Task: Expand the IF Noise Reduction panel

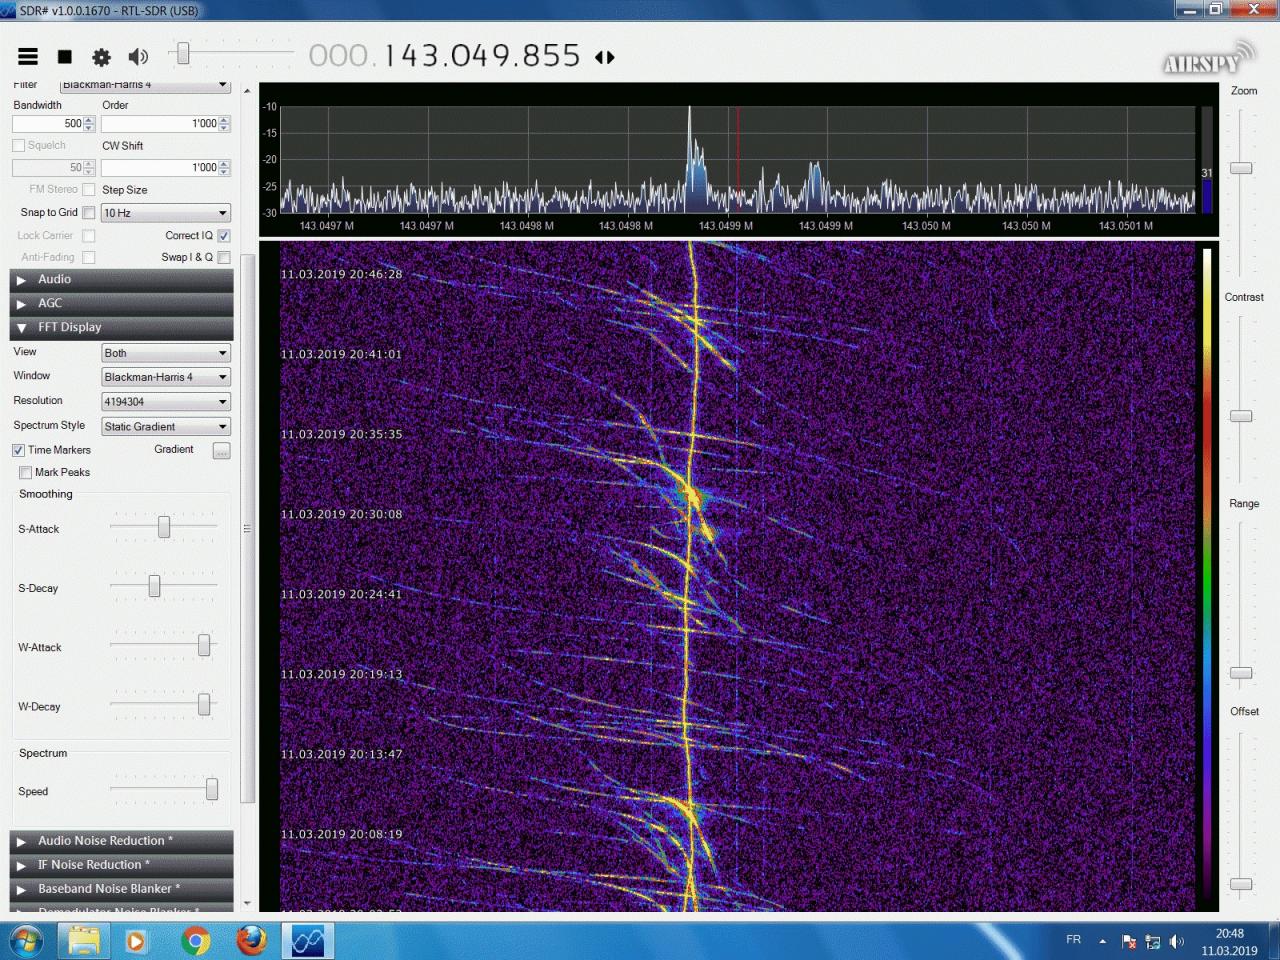Action: coord(122,866)
